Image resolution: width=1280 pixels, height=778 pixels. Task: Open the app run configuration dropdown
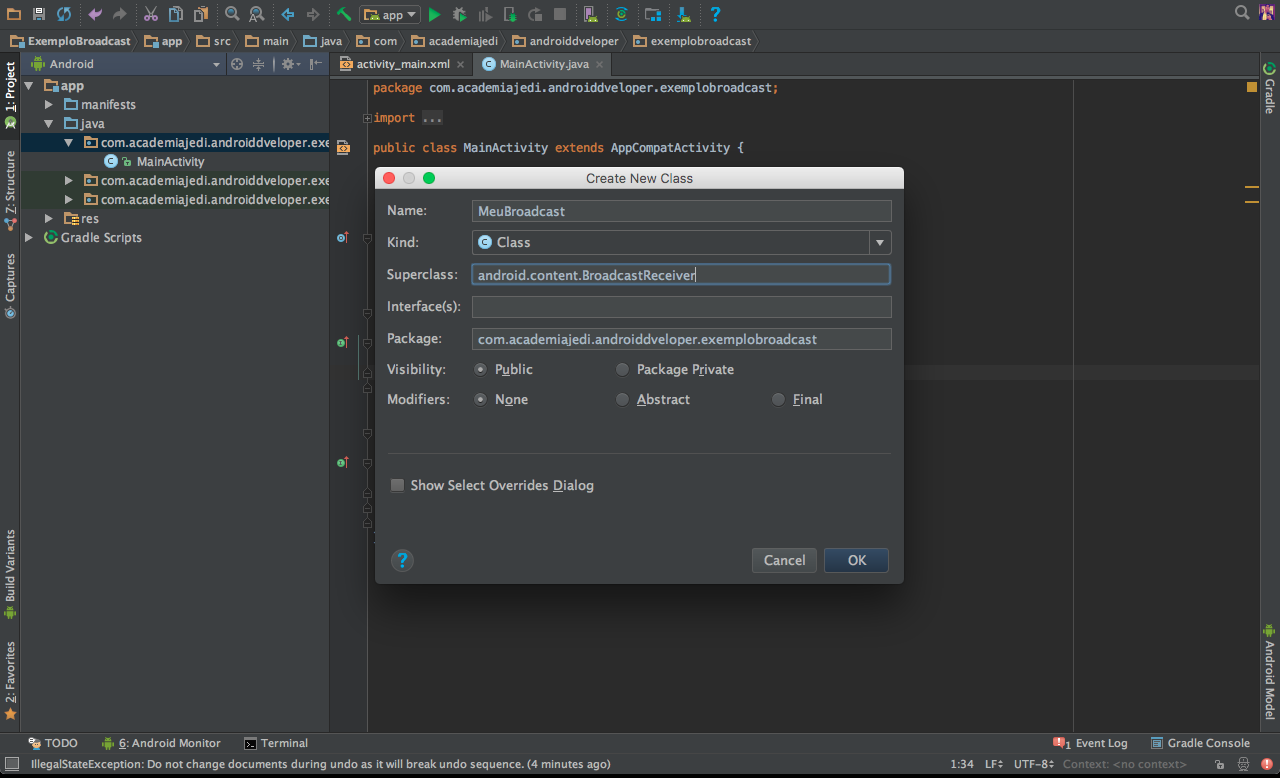tap(390, 14)
